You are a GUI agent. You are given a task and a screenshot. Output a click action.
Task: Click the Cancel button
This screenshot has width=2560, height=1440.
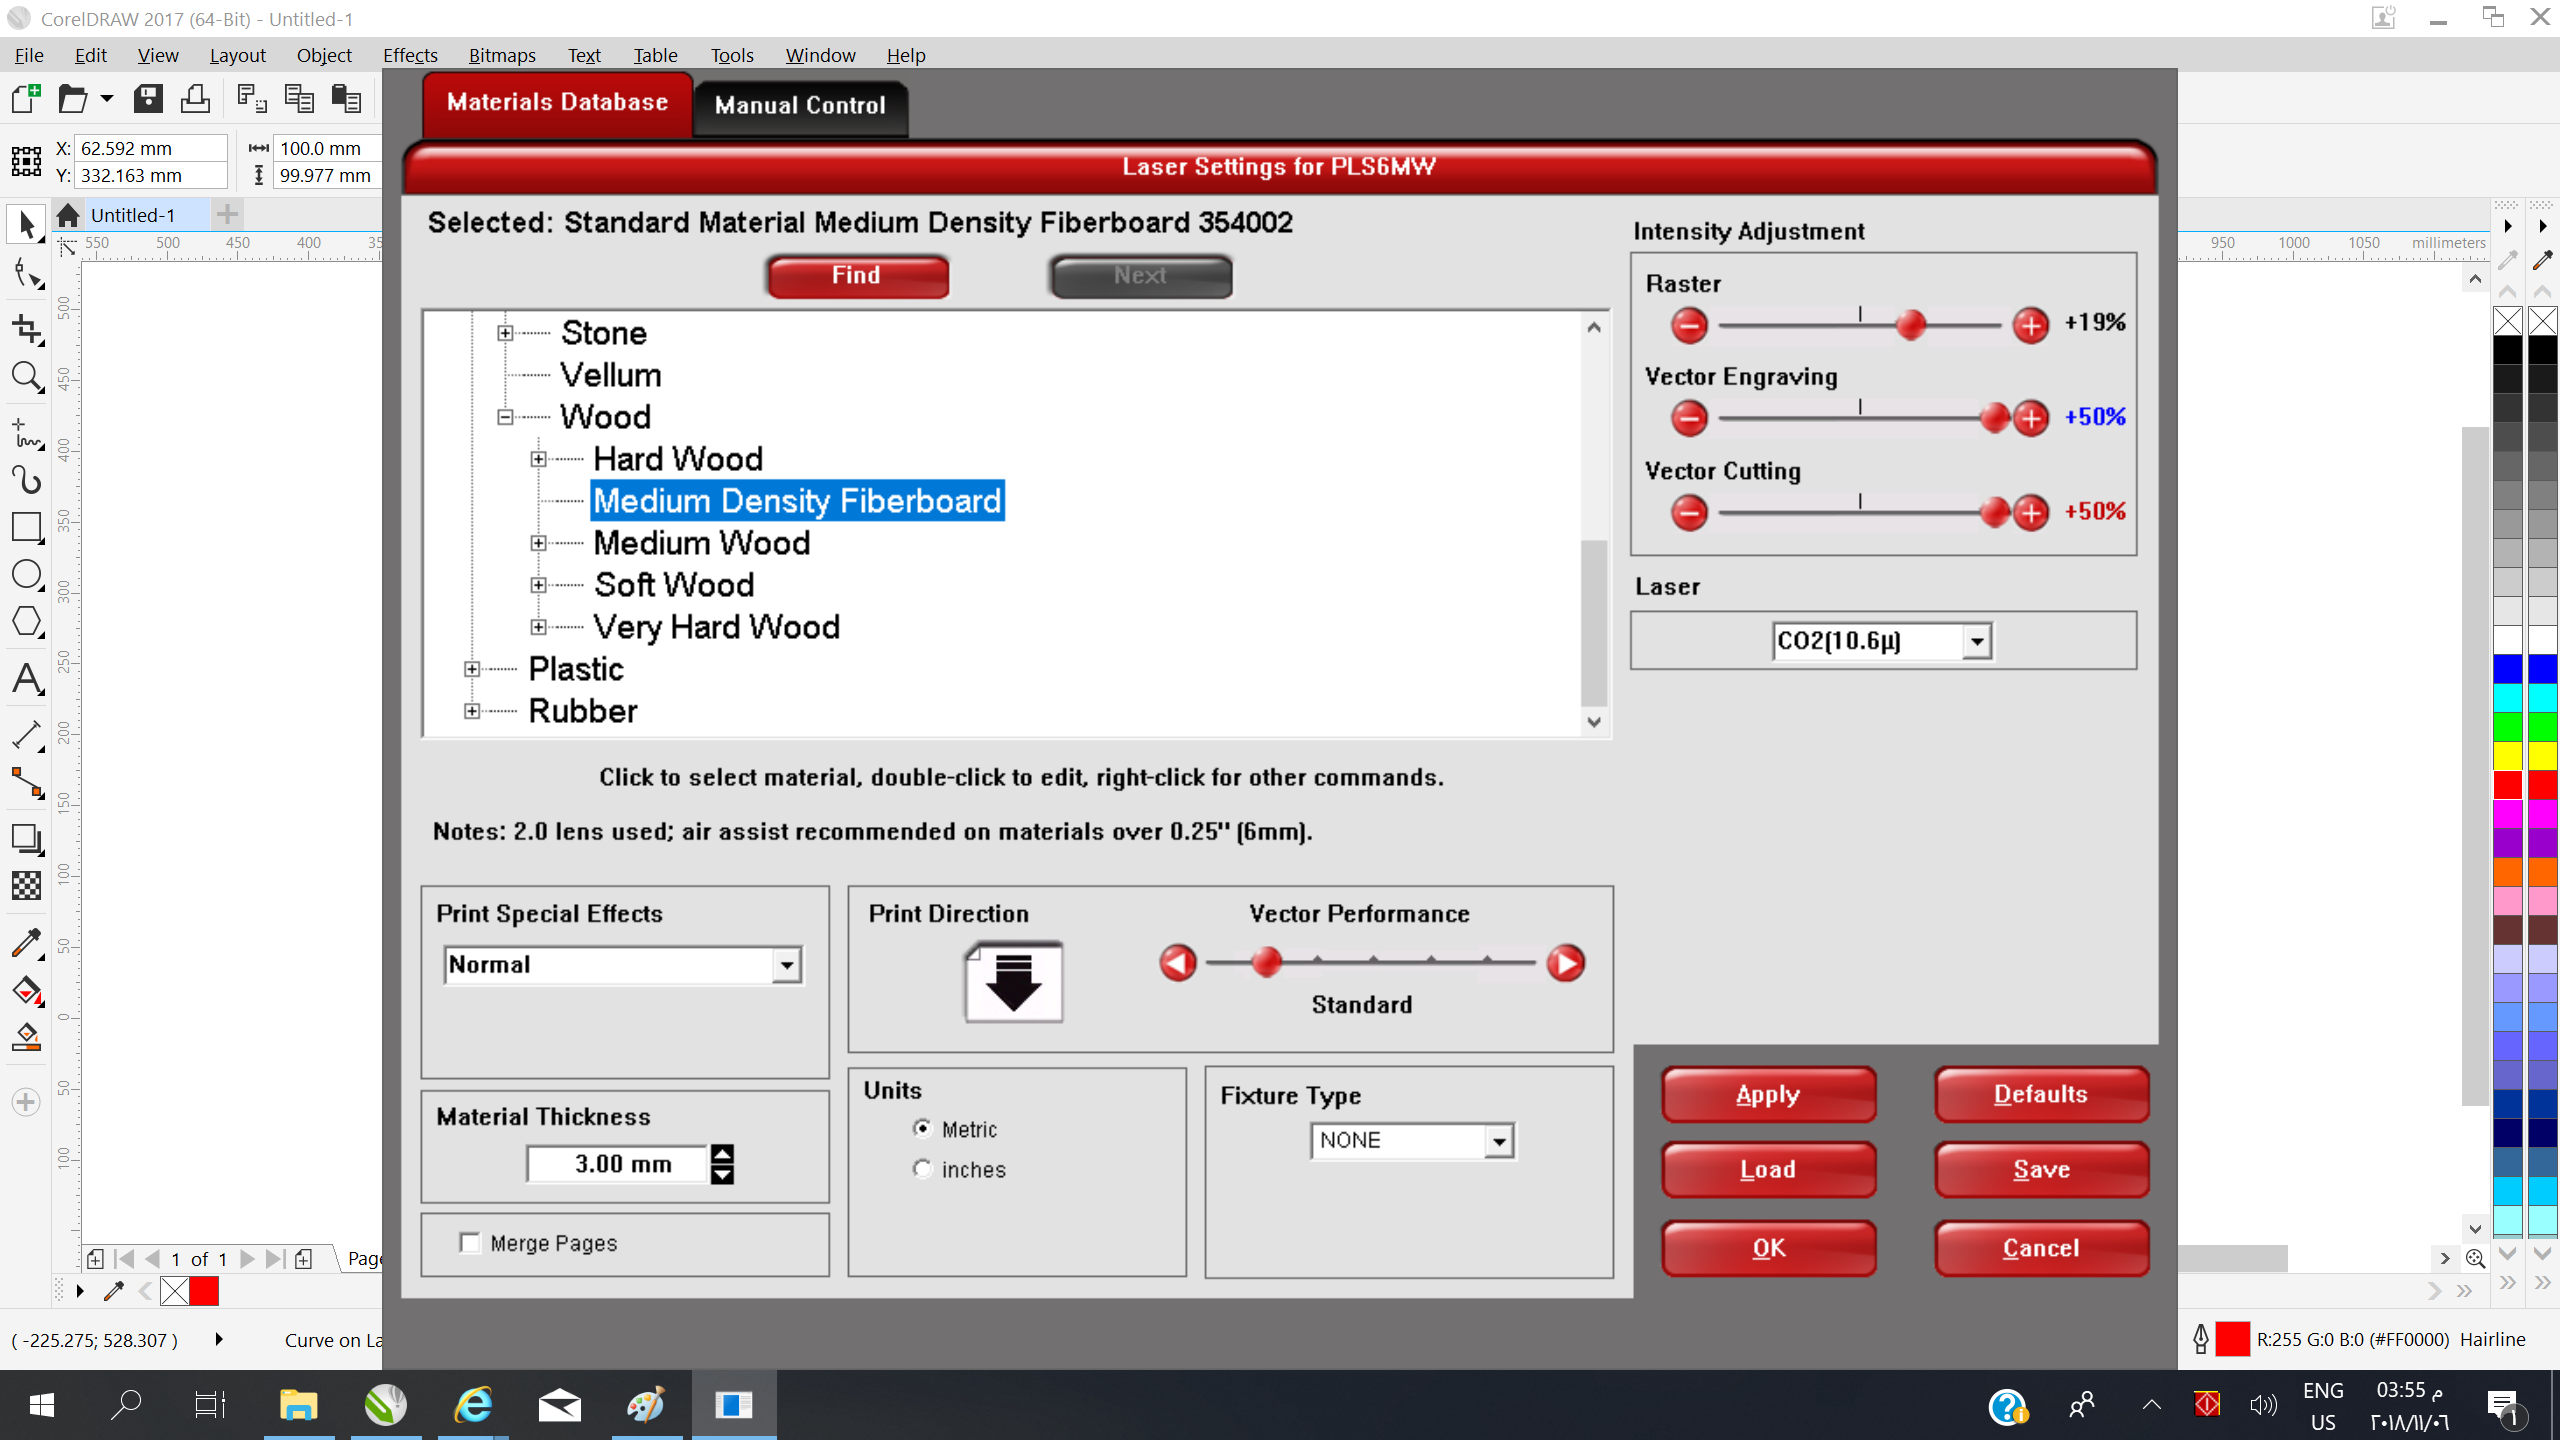(x=2041, y=1248)
